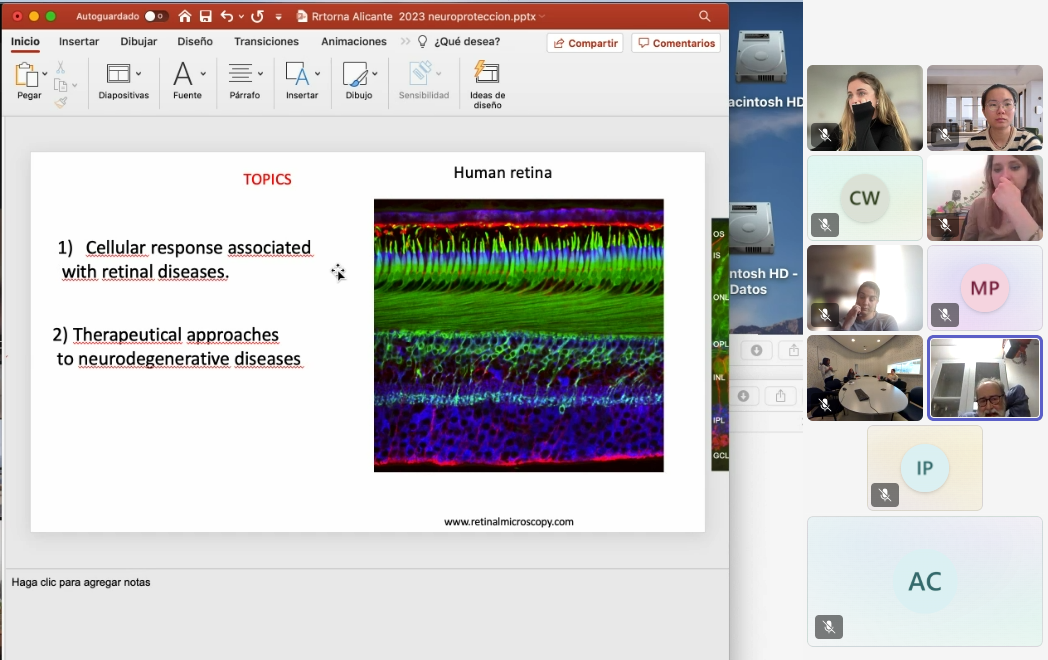Click the Redo circular arrow icon
This screenshot has height=660, width=1048.
click(257, 16)
